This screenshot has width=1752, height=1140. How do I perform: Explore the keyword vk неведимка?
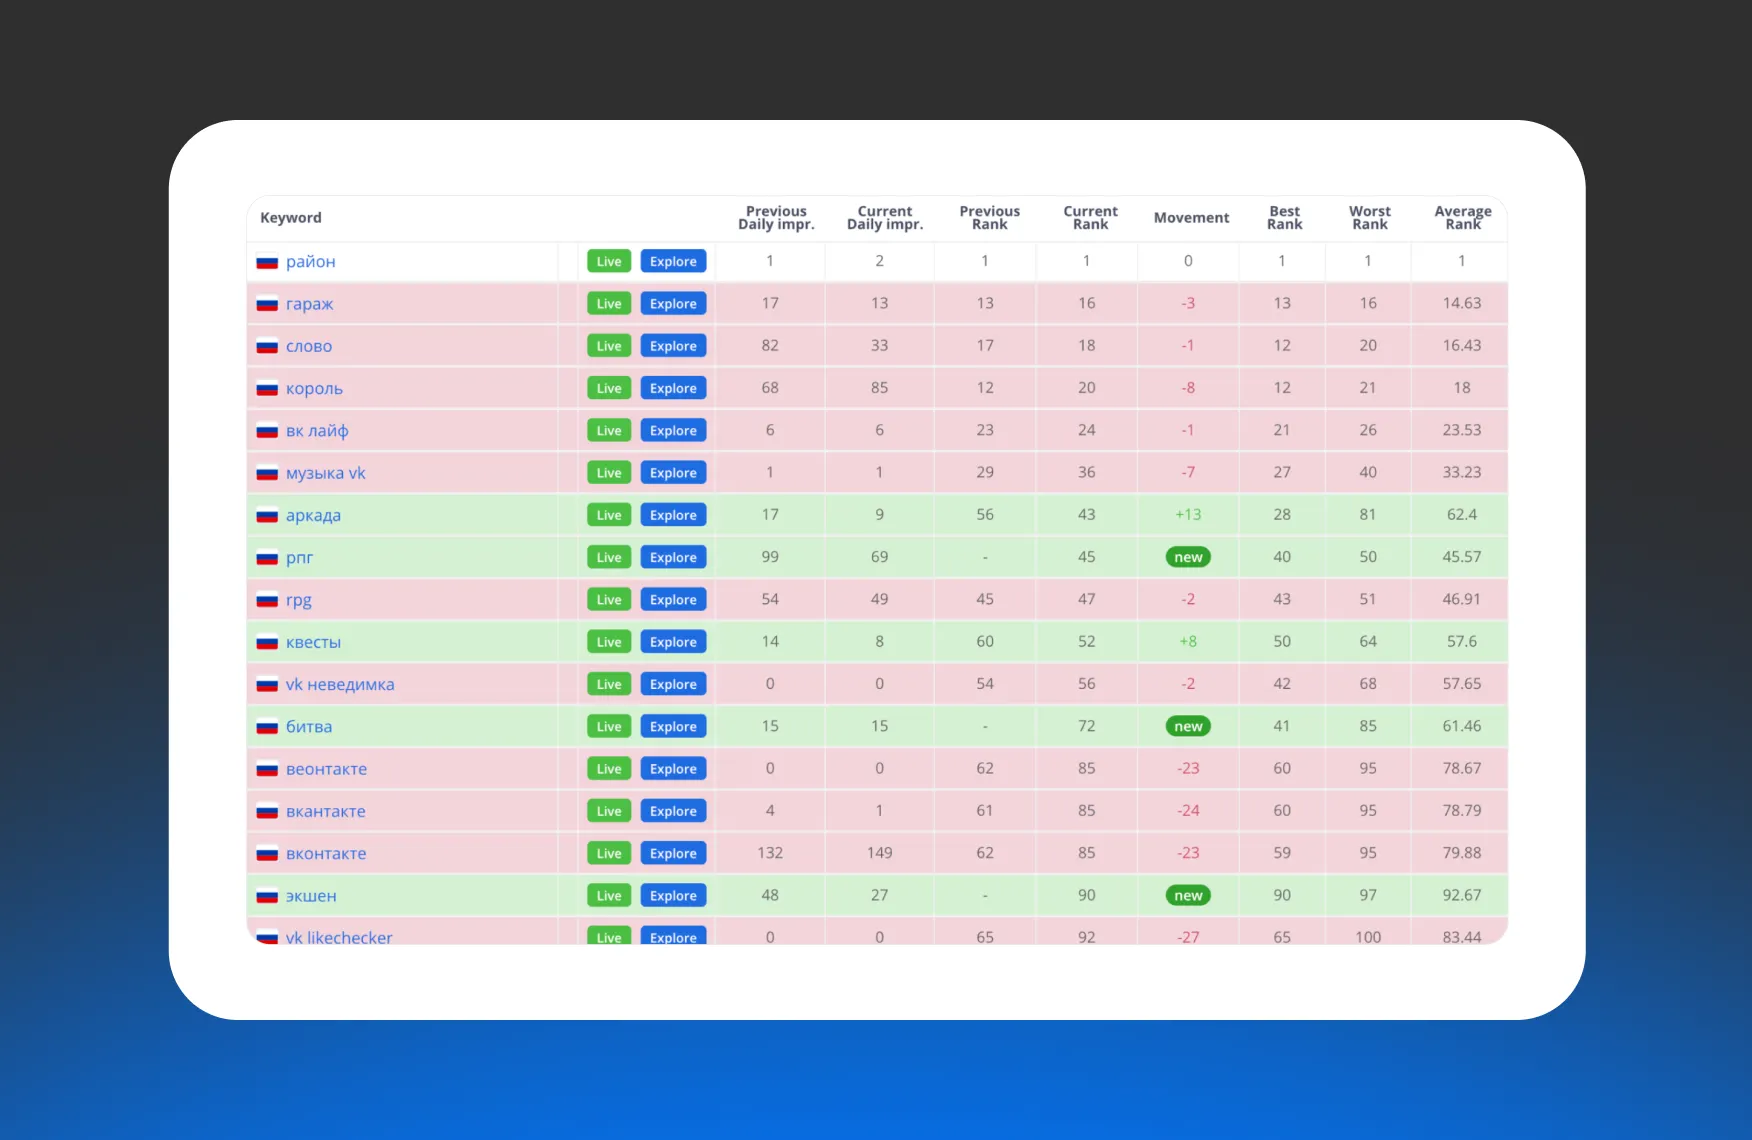pos(673,684)
